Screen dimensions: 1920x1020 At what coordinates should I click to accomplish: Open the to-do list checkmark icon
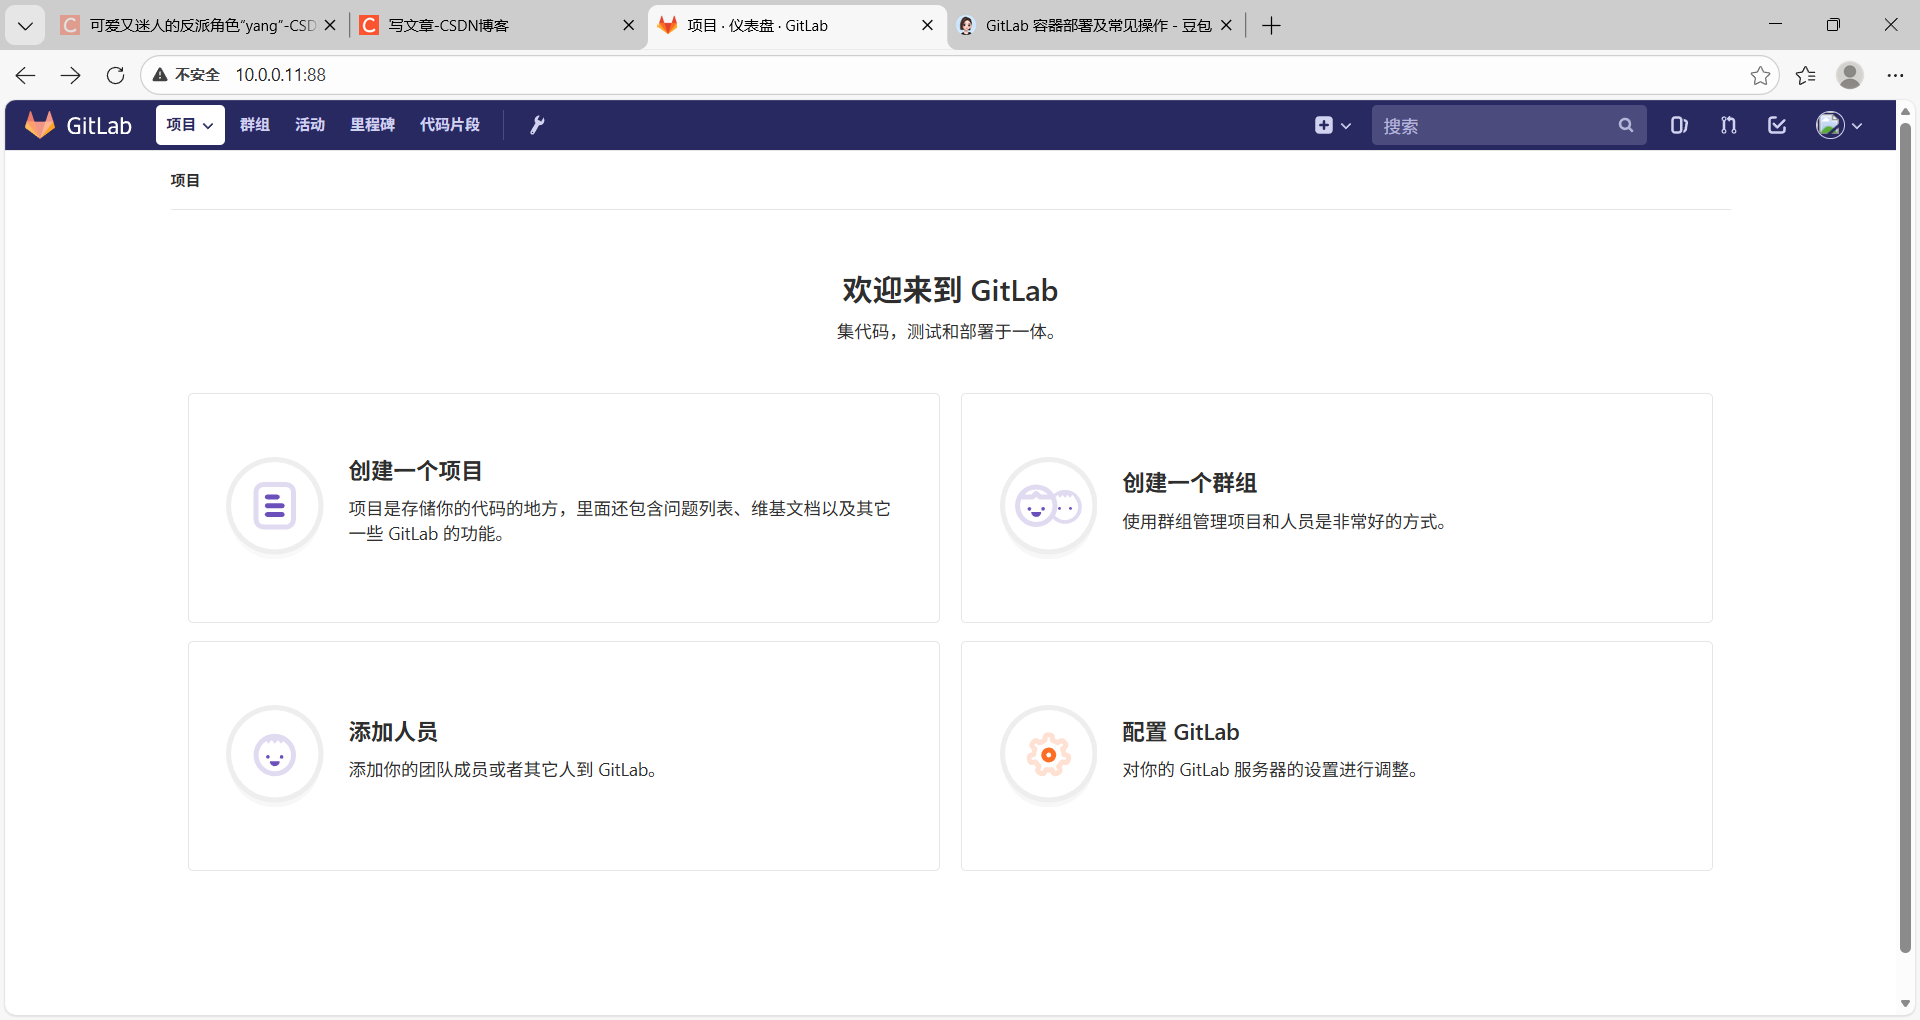pos(1777,125)
